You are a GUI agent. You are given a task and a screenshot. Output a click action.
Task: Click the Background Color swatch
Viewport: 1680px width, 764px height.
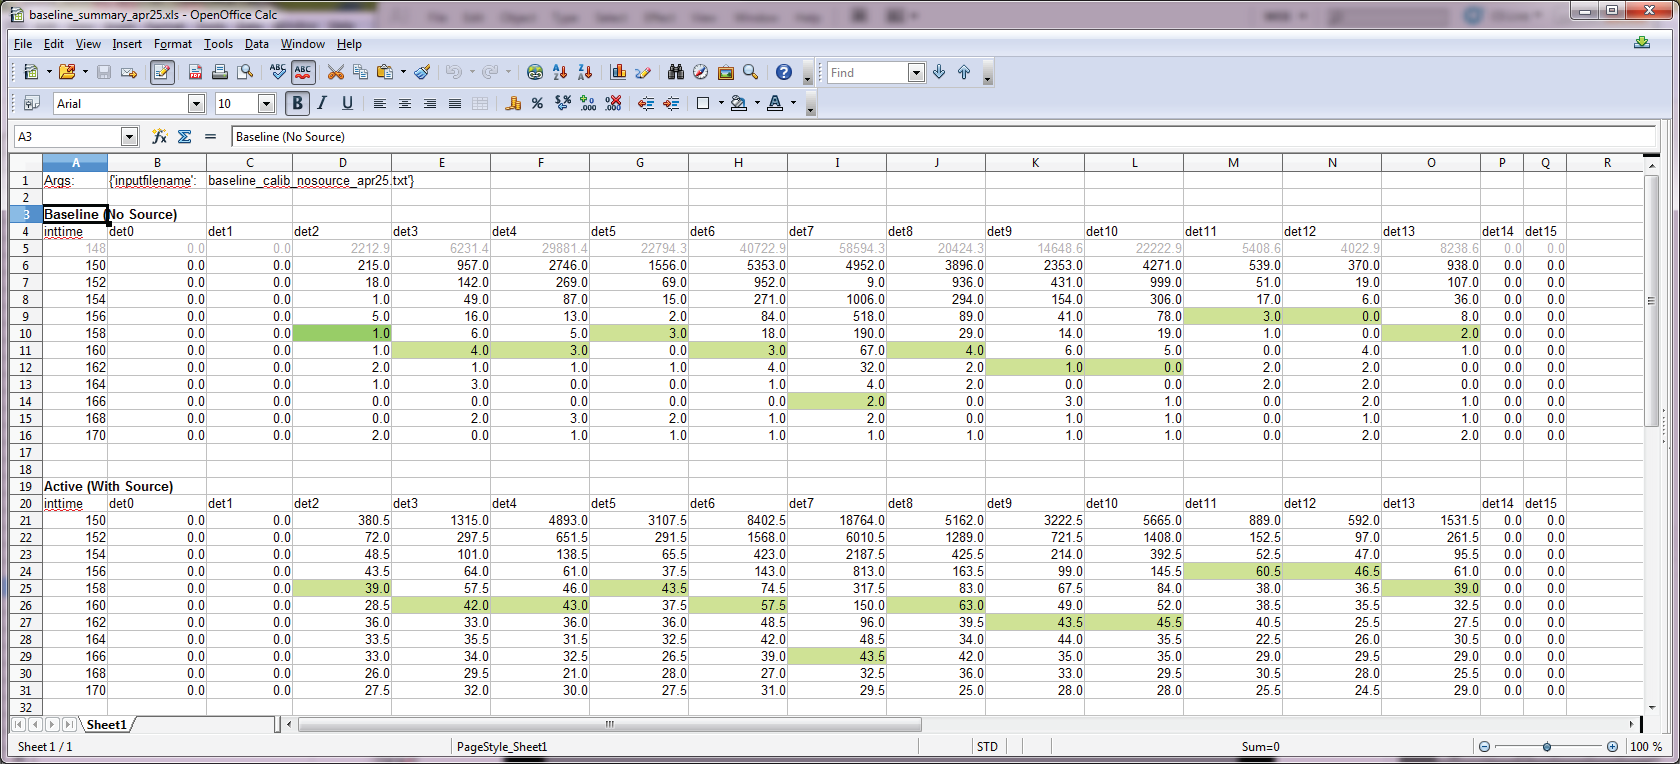coord(739,103)
